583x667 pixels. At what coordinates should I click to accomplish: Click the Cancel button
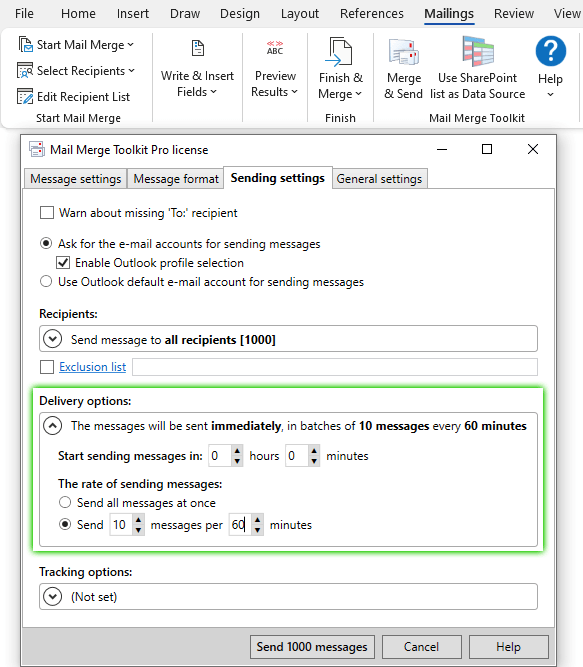[421, 647]
